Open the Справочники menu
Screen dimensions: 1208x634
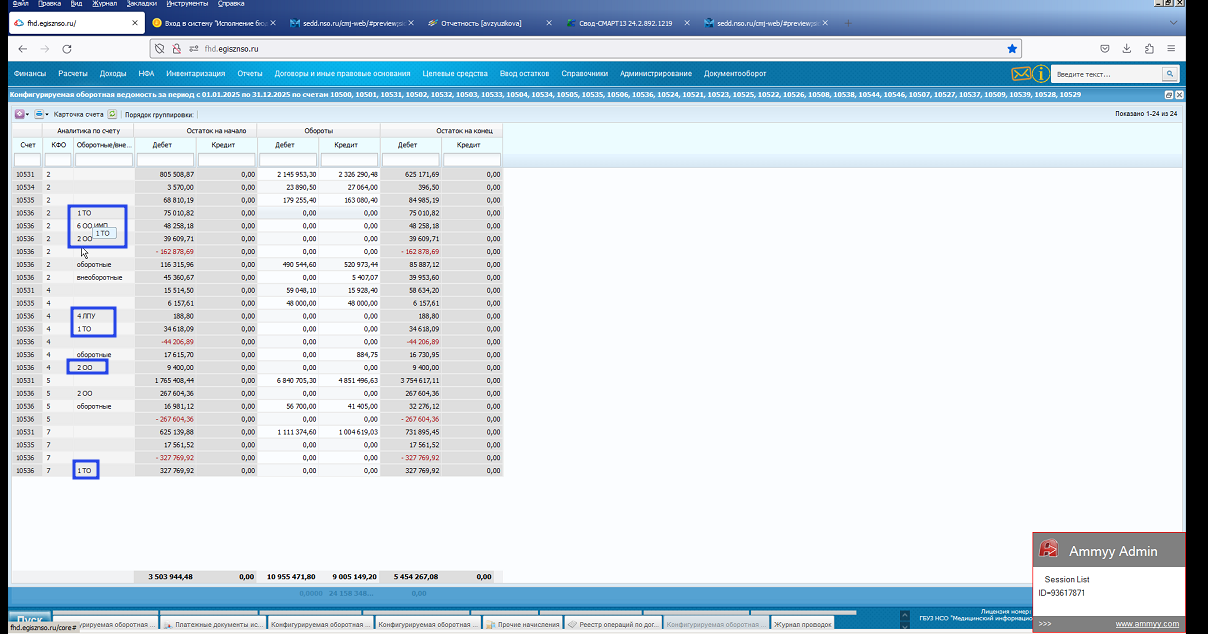coord(585,74)
